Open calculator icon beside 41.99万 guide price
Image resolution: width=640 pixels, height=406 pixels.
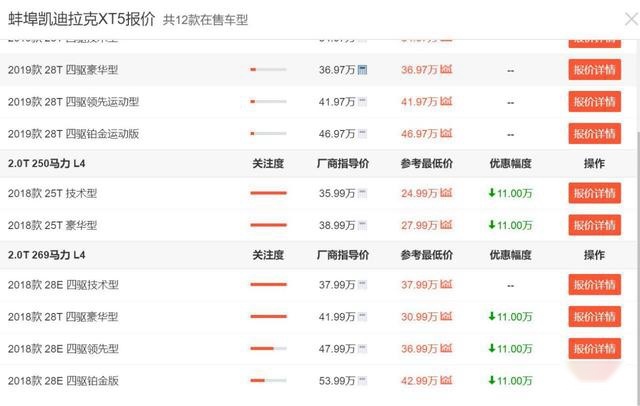pyautogui.click(x=362, y=316)
